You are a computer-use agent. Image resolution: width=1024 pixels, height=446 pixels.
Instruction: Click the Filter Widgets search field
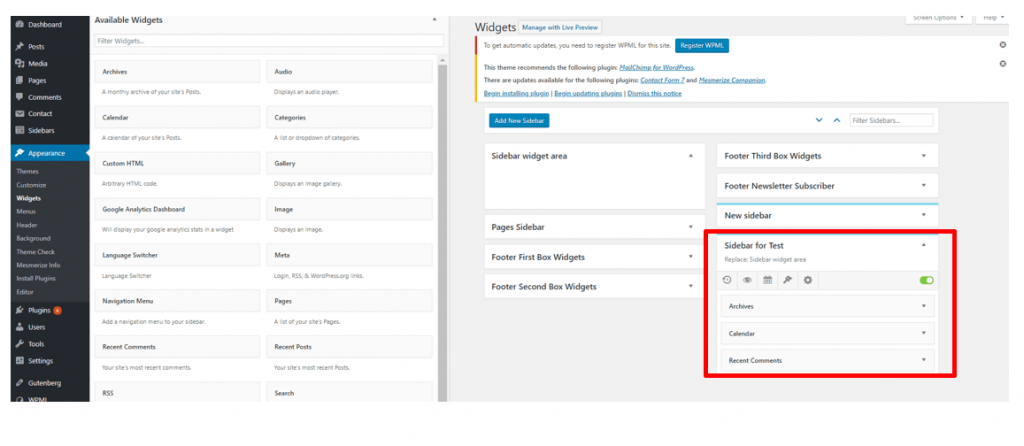[x=268, y=41]
